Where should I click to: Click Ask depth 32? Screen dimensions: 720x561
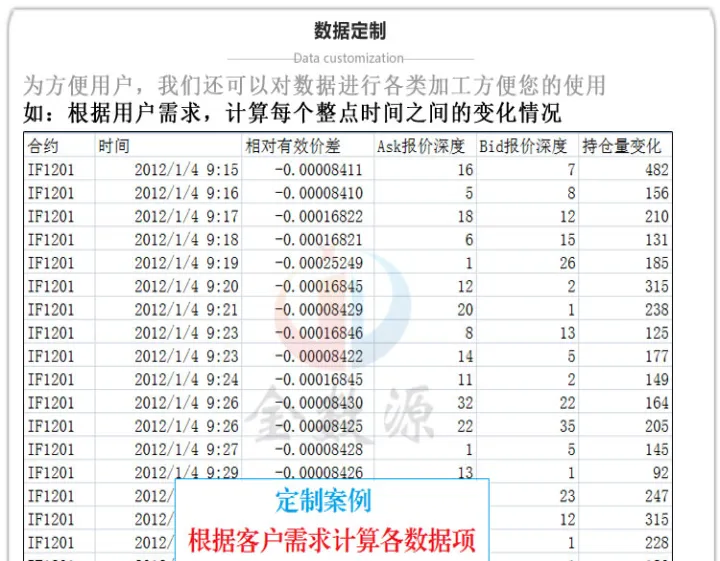(x=465, y=403)
